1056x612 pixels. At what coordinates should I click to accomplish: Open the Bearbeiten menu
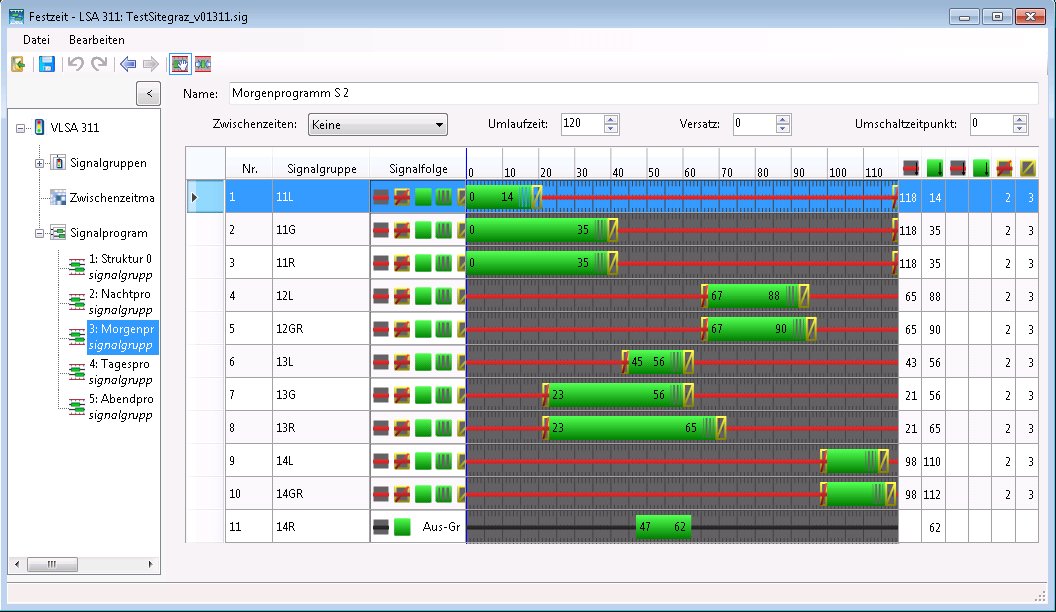[97, 40]
